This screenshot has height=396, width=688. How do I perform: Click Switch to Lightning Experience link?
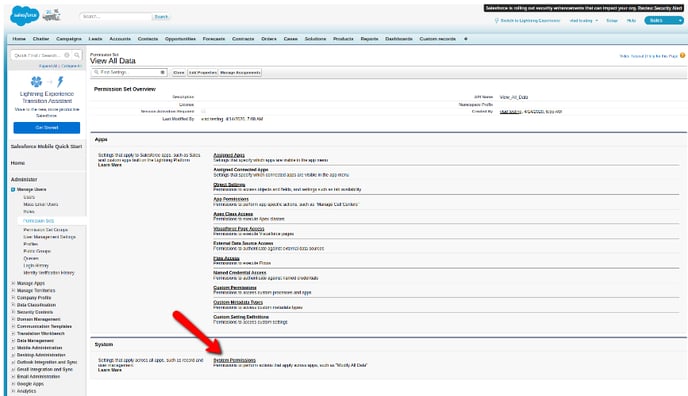(530, 21)
